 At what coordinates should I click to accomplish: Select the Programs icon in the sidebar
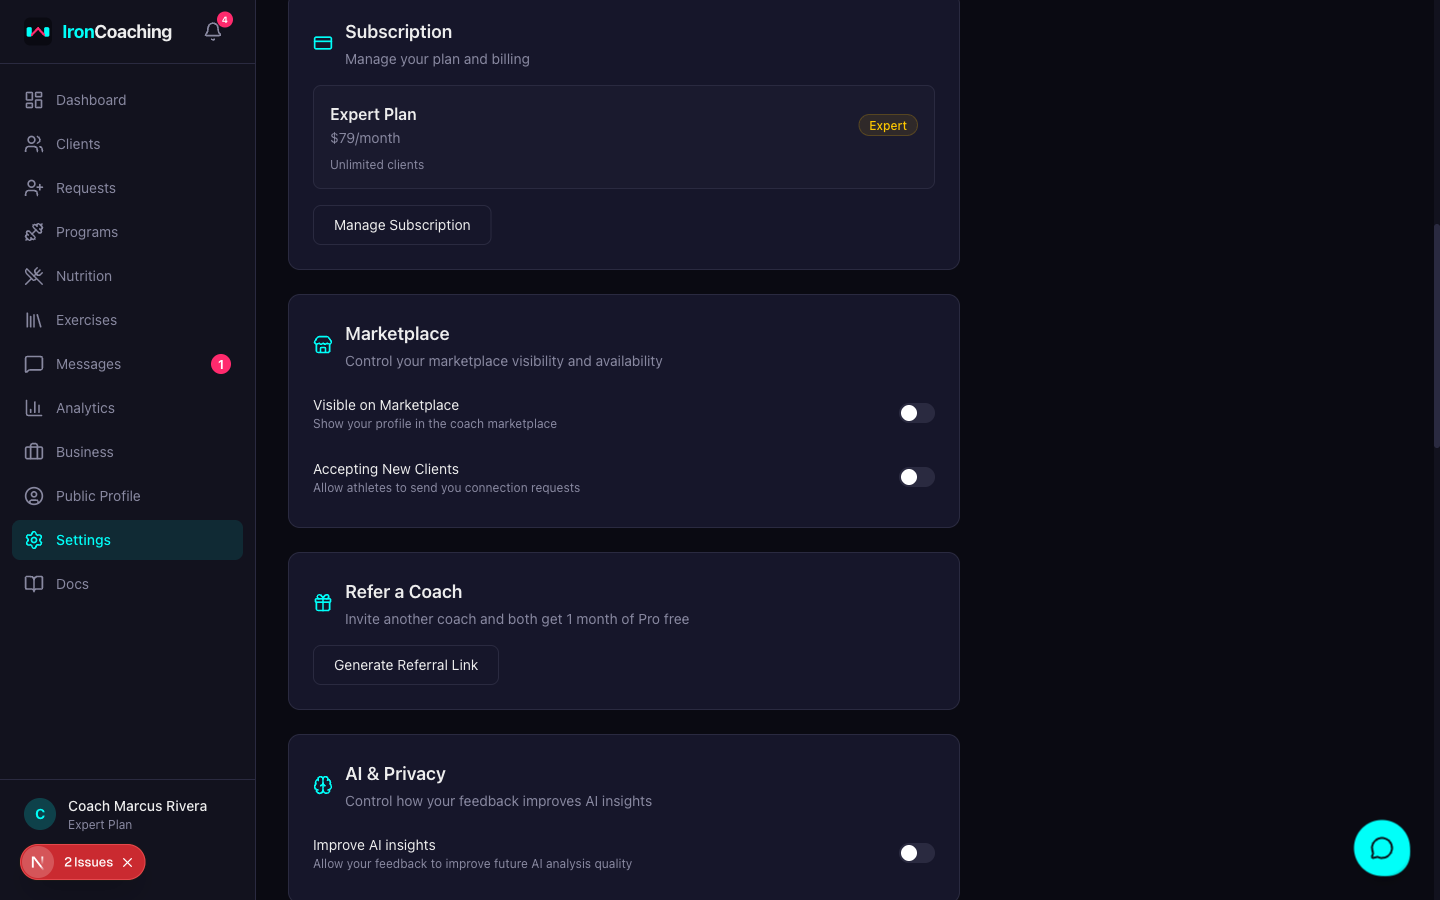click(33, 231)
